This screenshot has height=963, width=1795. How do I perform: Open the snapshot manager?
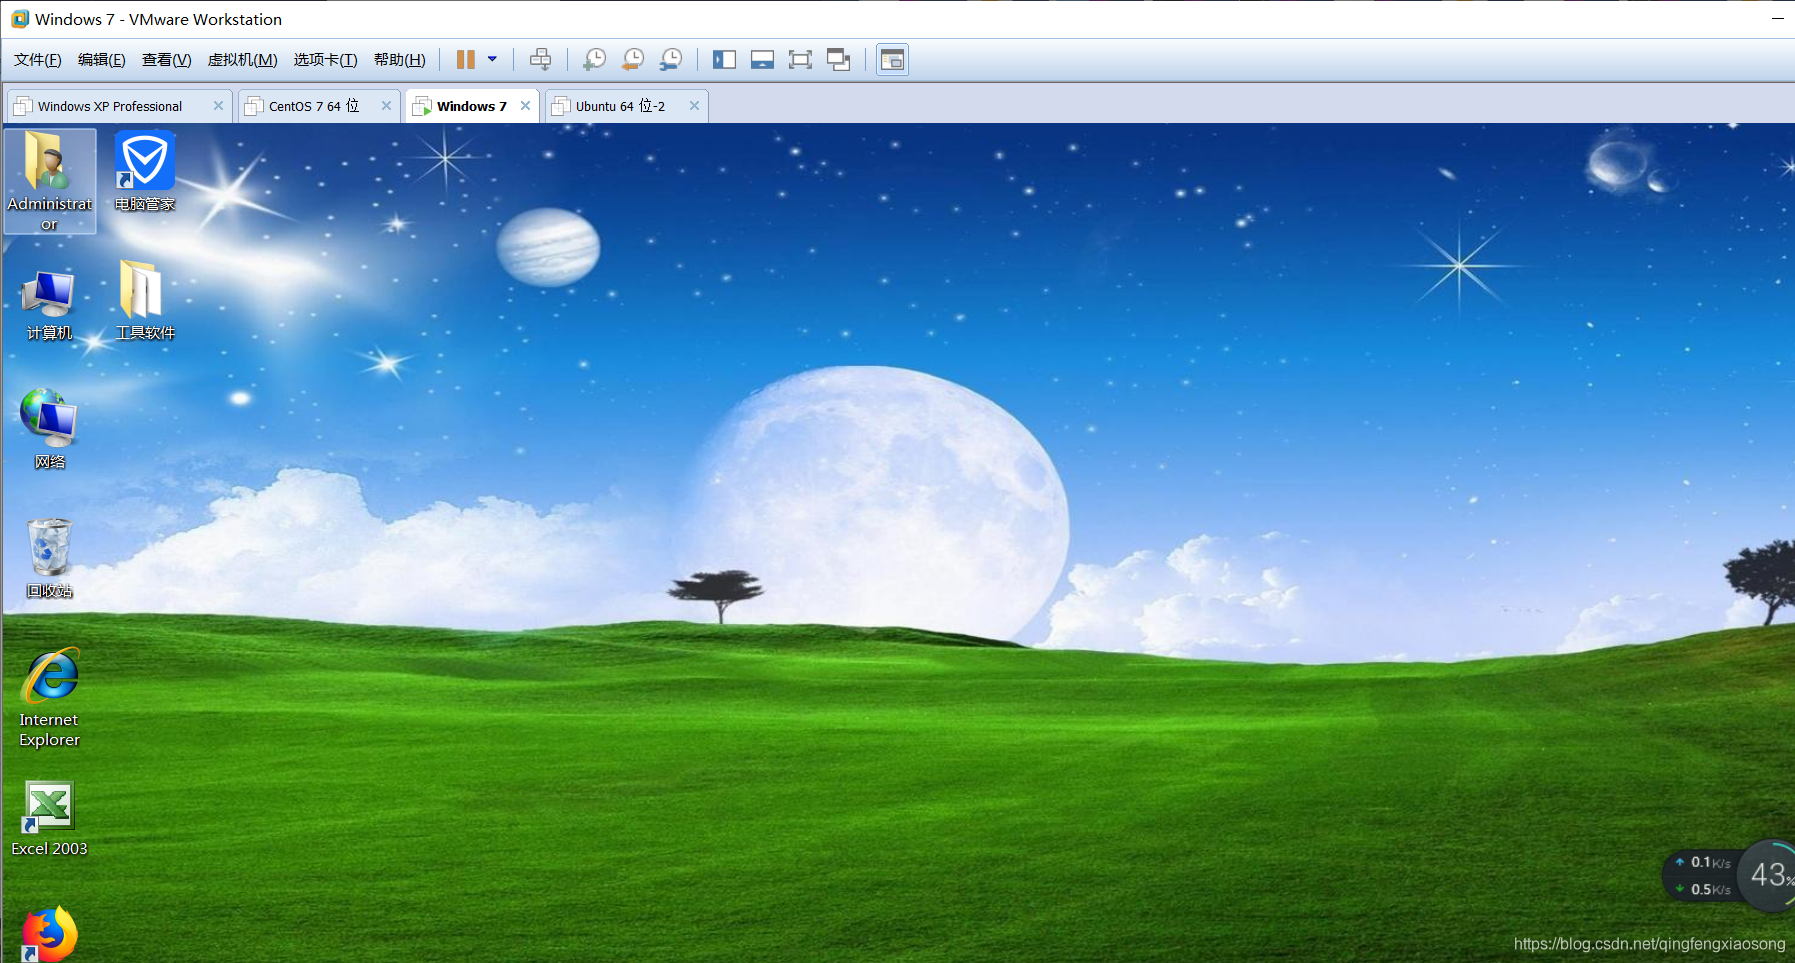point(671,60)
